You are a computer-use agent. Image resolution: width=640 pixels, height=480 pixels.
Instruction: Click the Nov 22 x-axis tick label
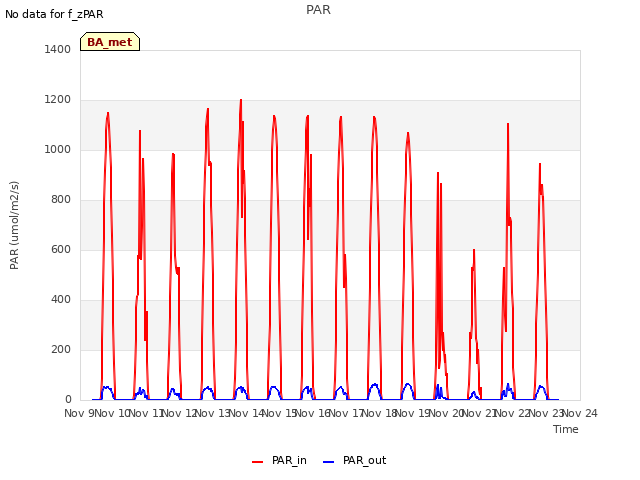[x=513, y=413]
